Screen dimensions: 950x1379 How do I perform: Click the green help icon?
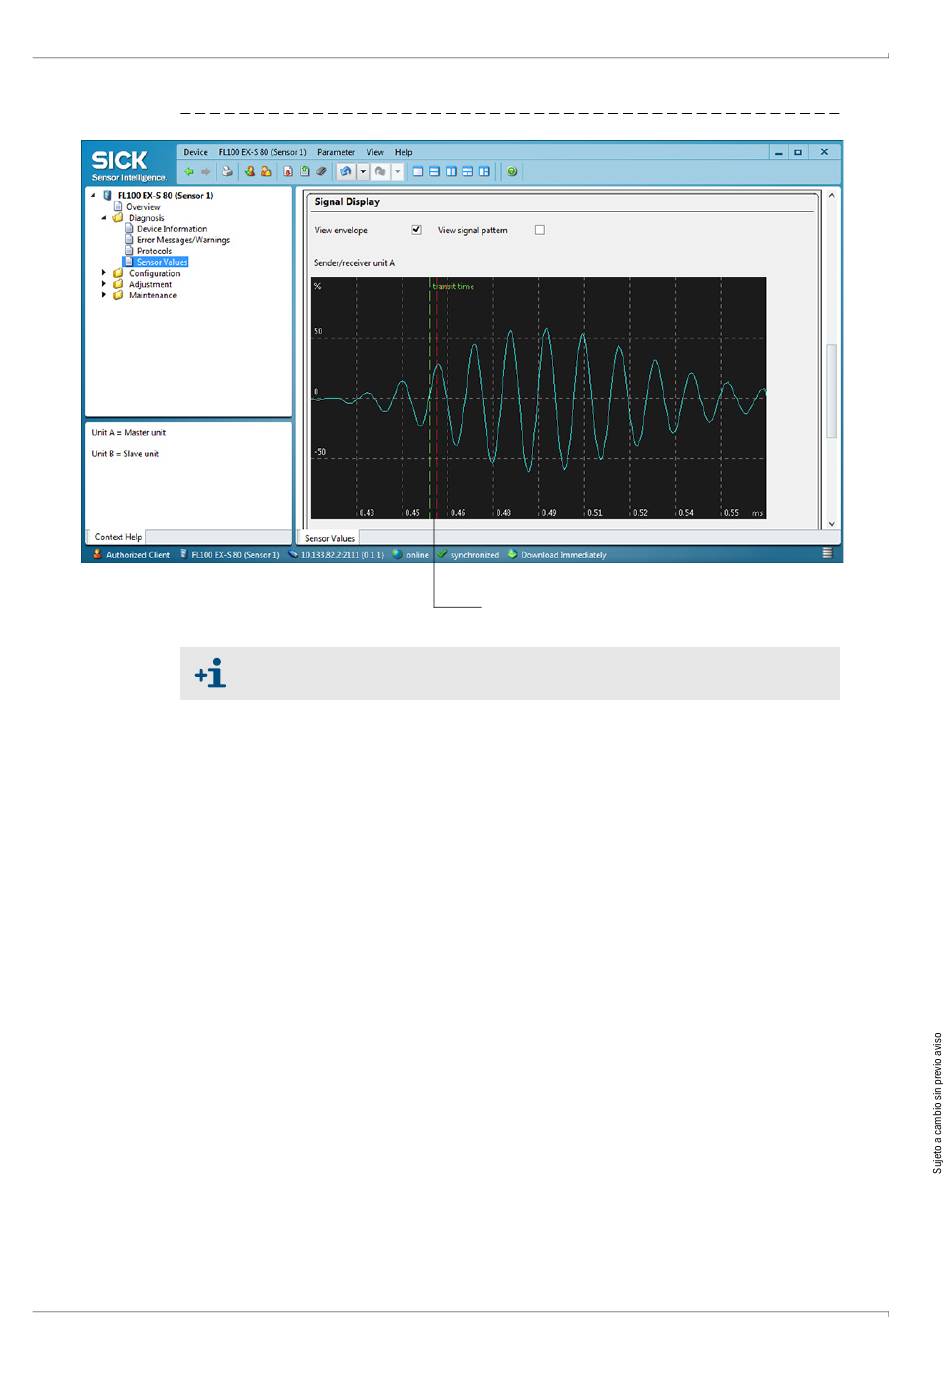point(512,172)
